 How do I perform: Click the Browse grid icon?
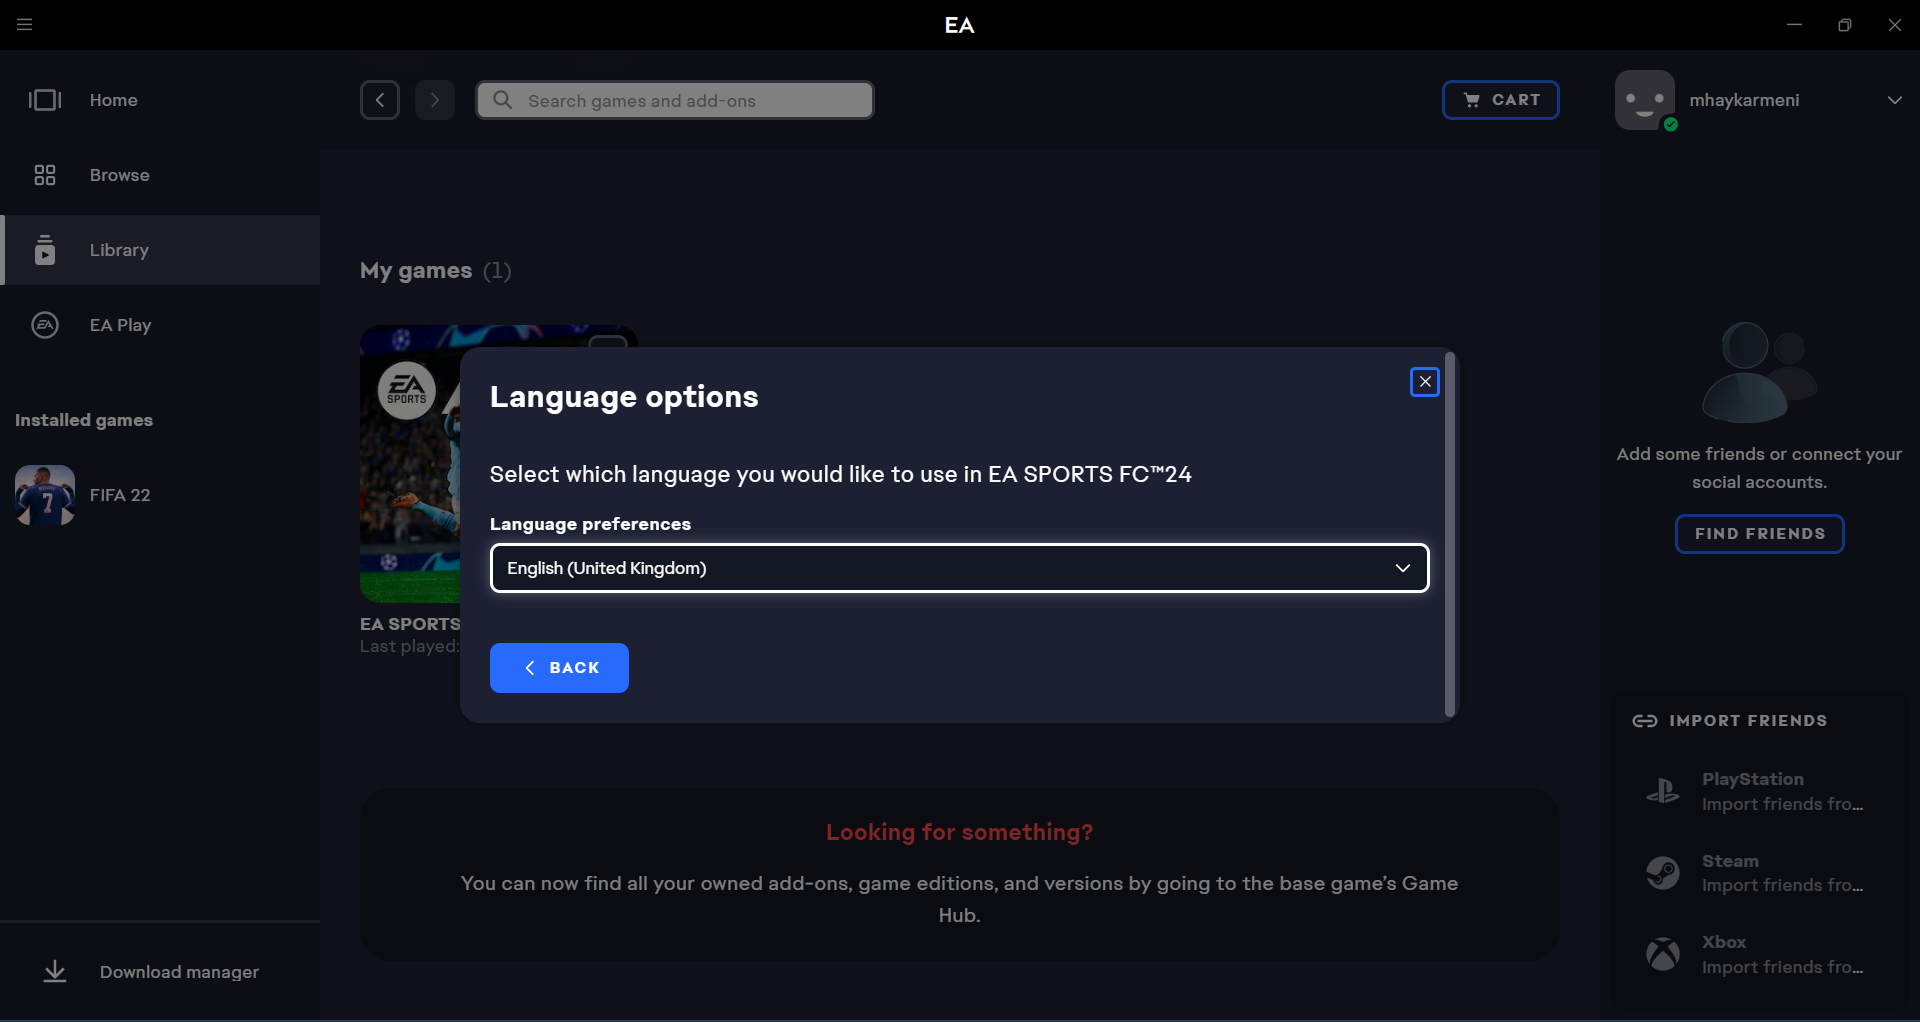pyautogui.click(x=45, y=175)
